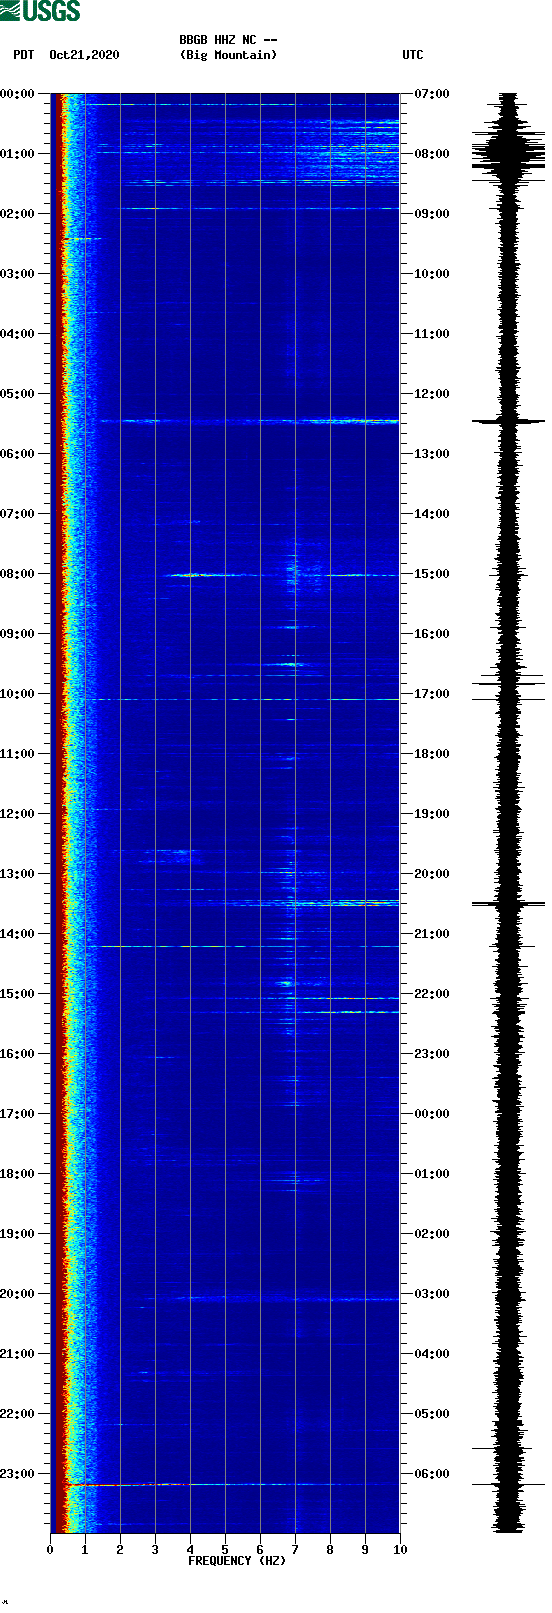The image size is (552, 1613).
Task: Click the 07:00 UTC time label
Action: coord(432,94)
